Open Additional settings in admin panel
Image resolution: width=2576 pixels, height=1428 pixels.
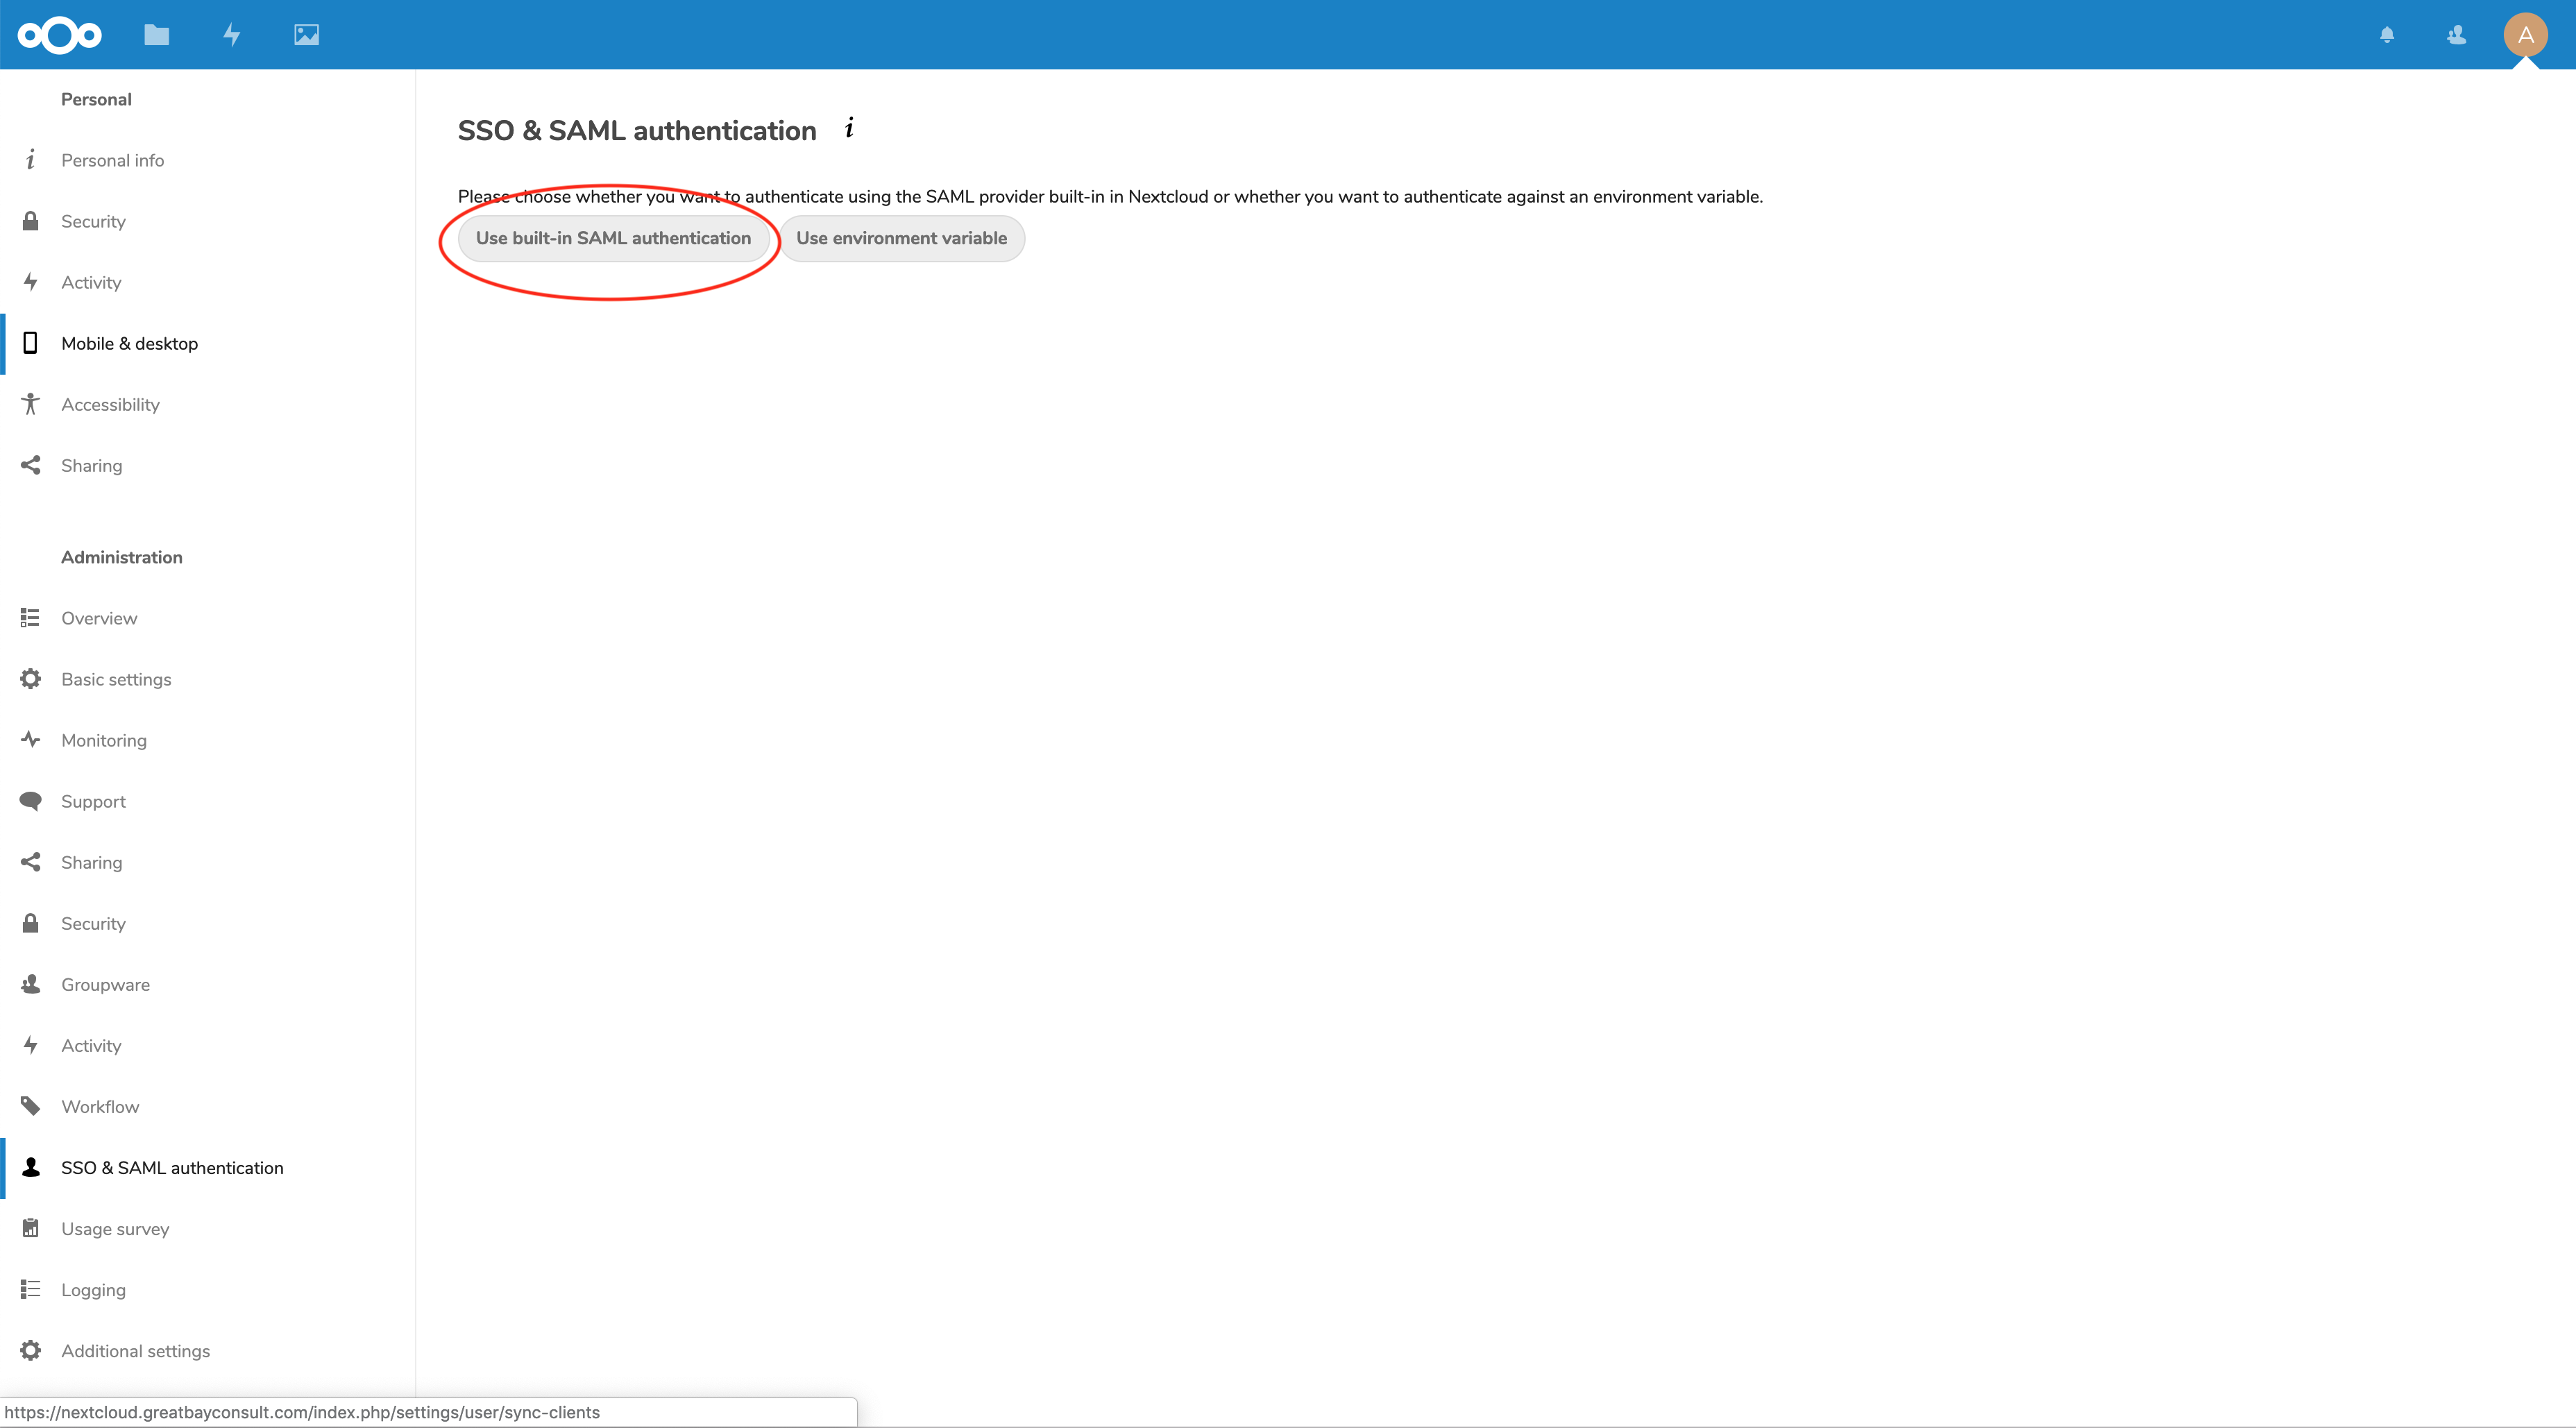[135, 1350]
